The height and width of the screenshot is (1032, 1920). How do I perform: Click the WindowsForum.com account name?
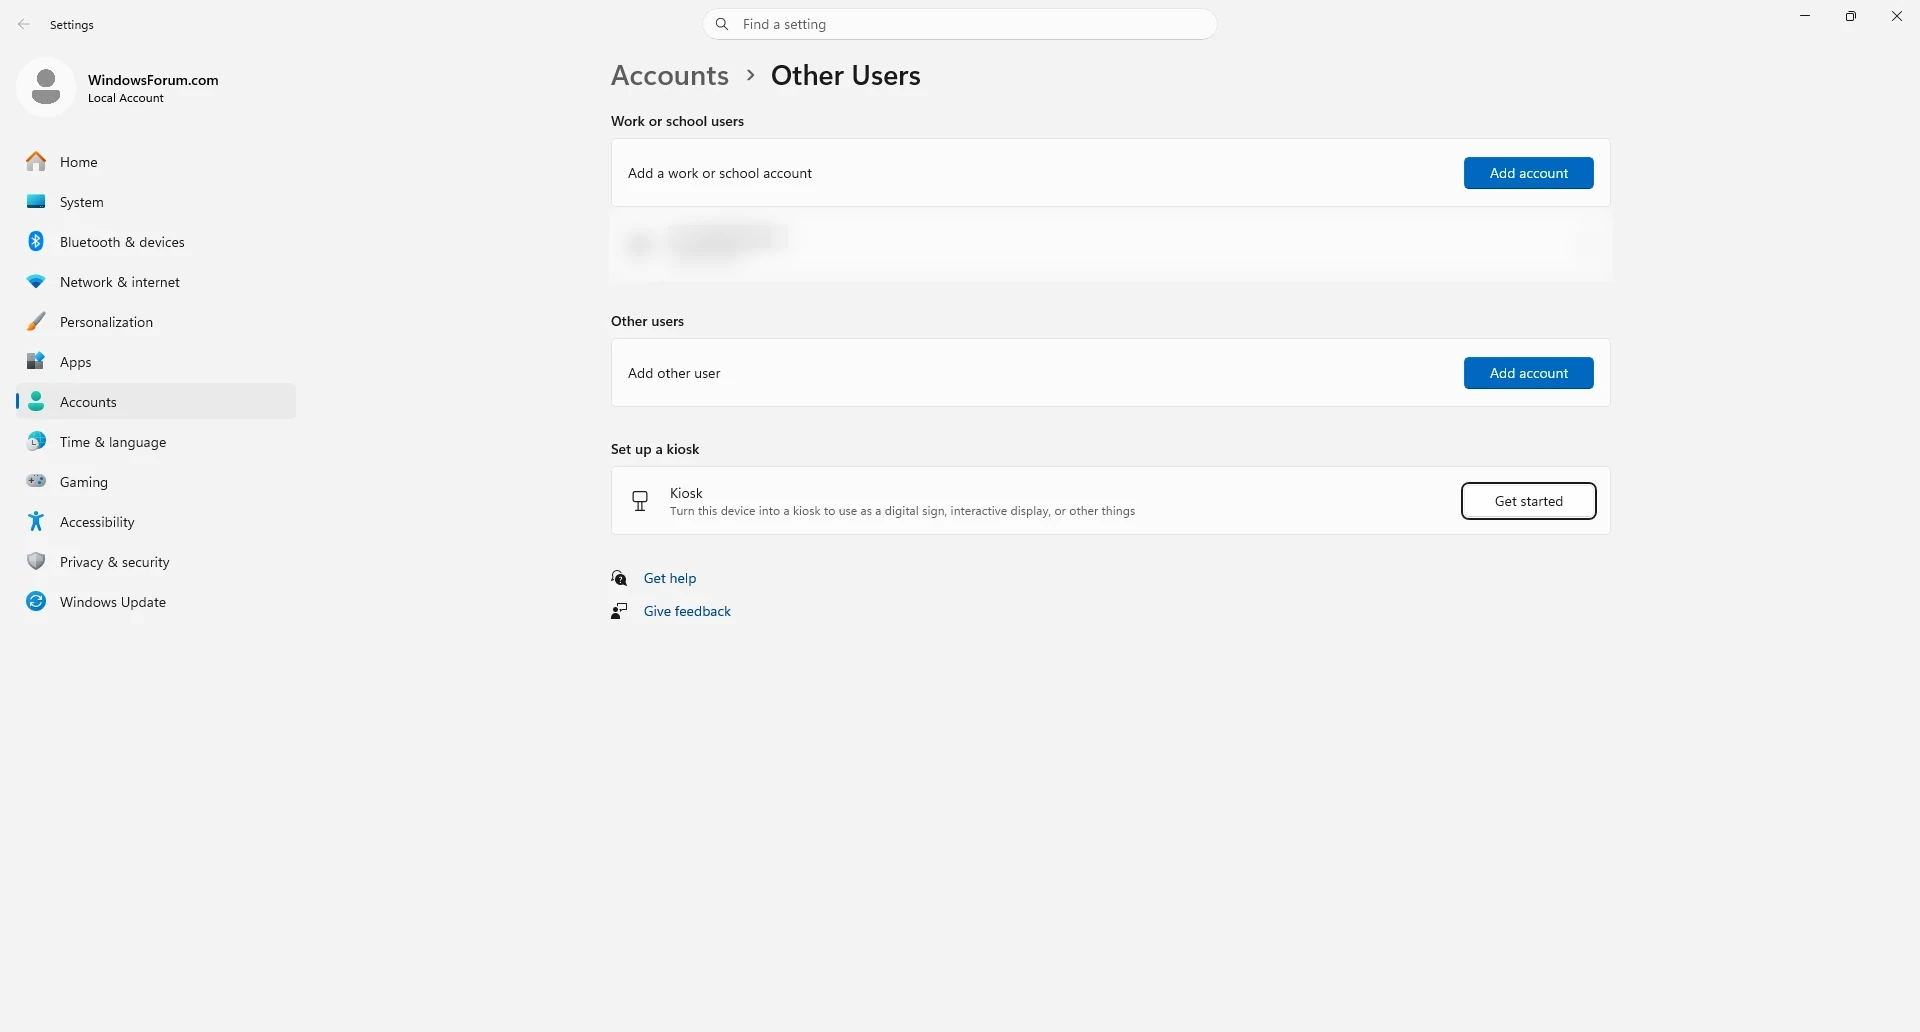(x=153, y=80)
